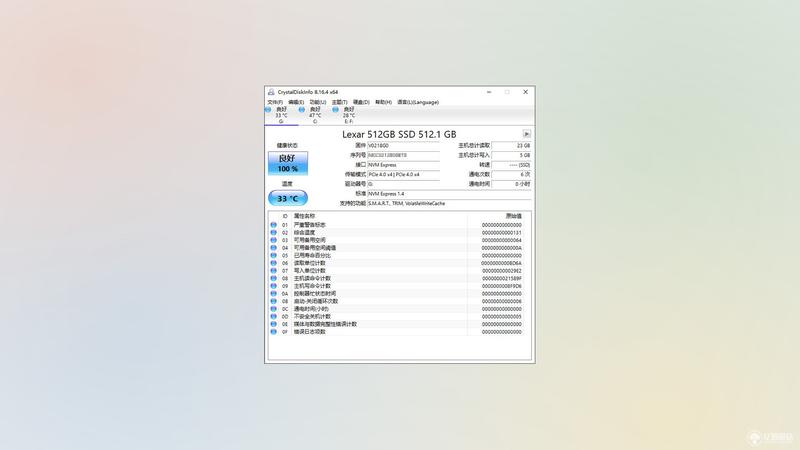Click raw value of row 02 综合温度
The height and width of the screenshot is (450, 800).
point(502,233)
